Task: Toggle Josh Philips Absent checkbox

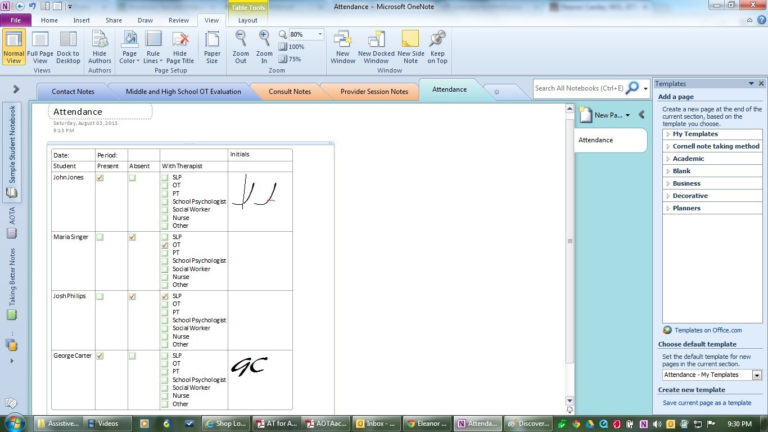Action: point(132,296)
